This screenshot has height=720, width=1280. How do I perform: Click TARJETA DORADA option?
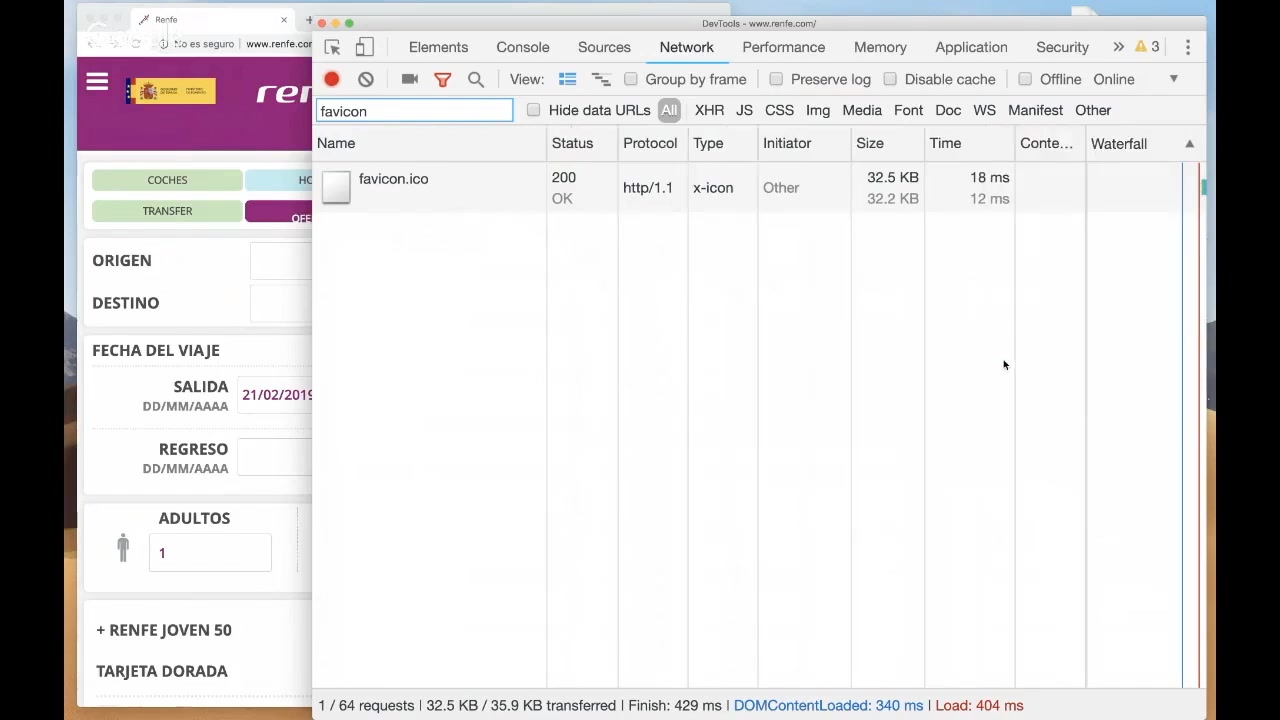pos(162,671)
